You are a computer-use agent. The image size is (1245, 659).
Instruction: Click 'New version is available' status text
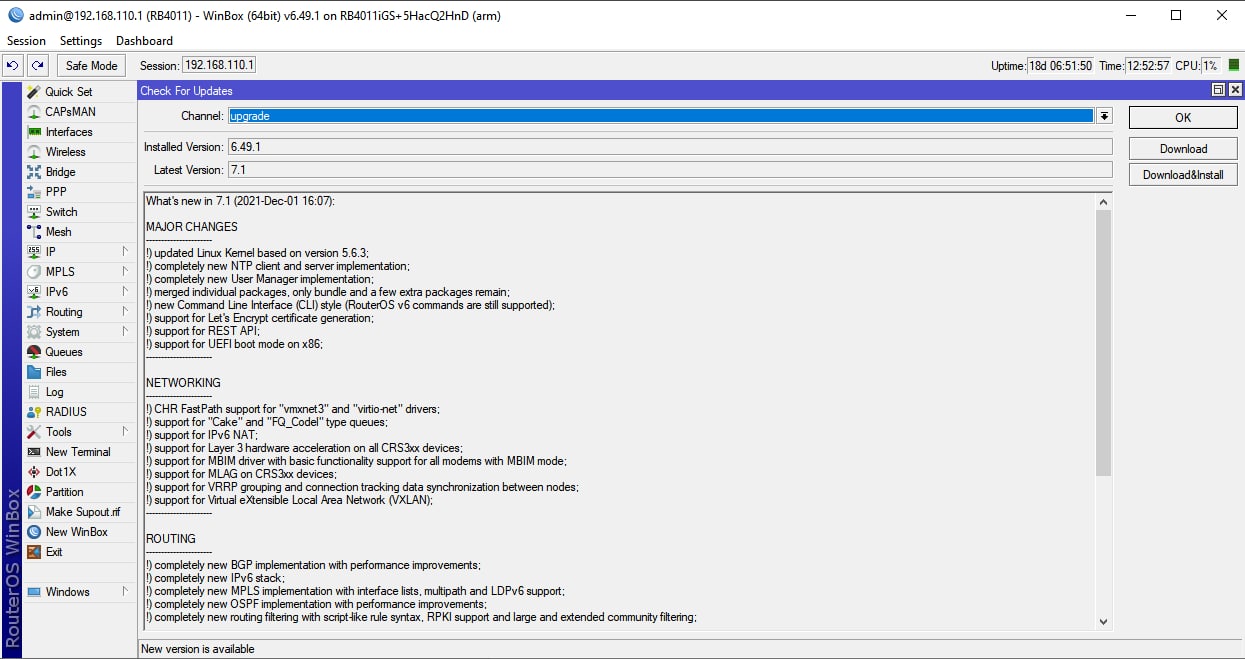click(x=198, y=649)
